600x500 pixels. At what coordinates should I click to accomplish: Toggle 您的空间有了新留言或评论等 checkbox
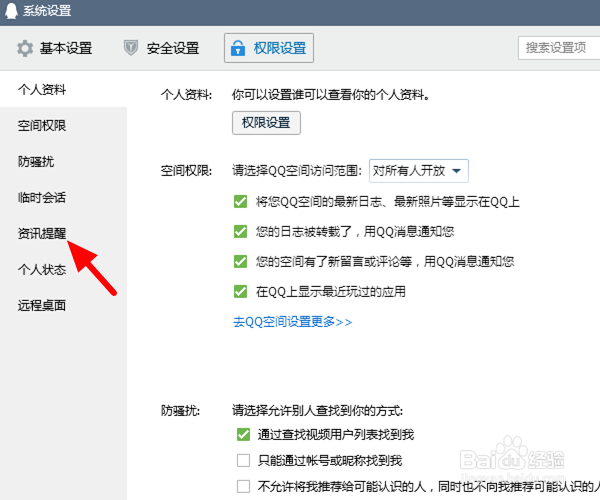point(240,262)
